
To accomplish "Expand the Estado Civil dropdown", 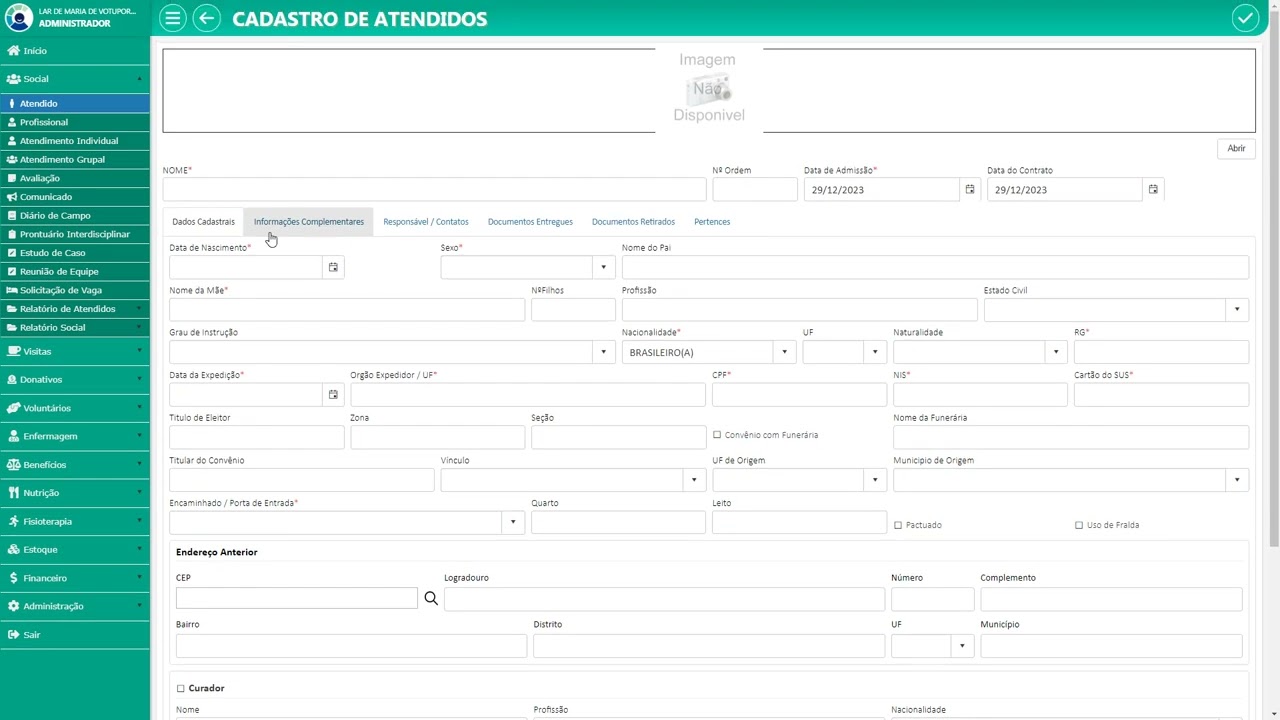I will [1236, 309].
